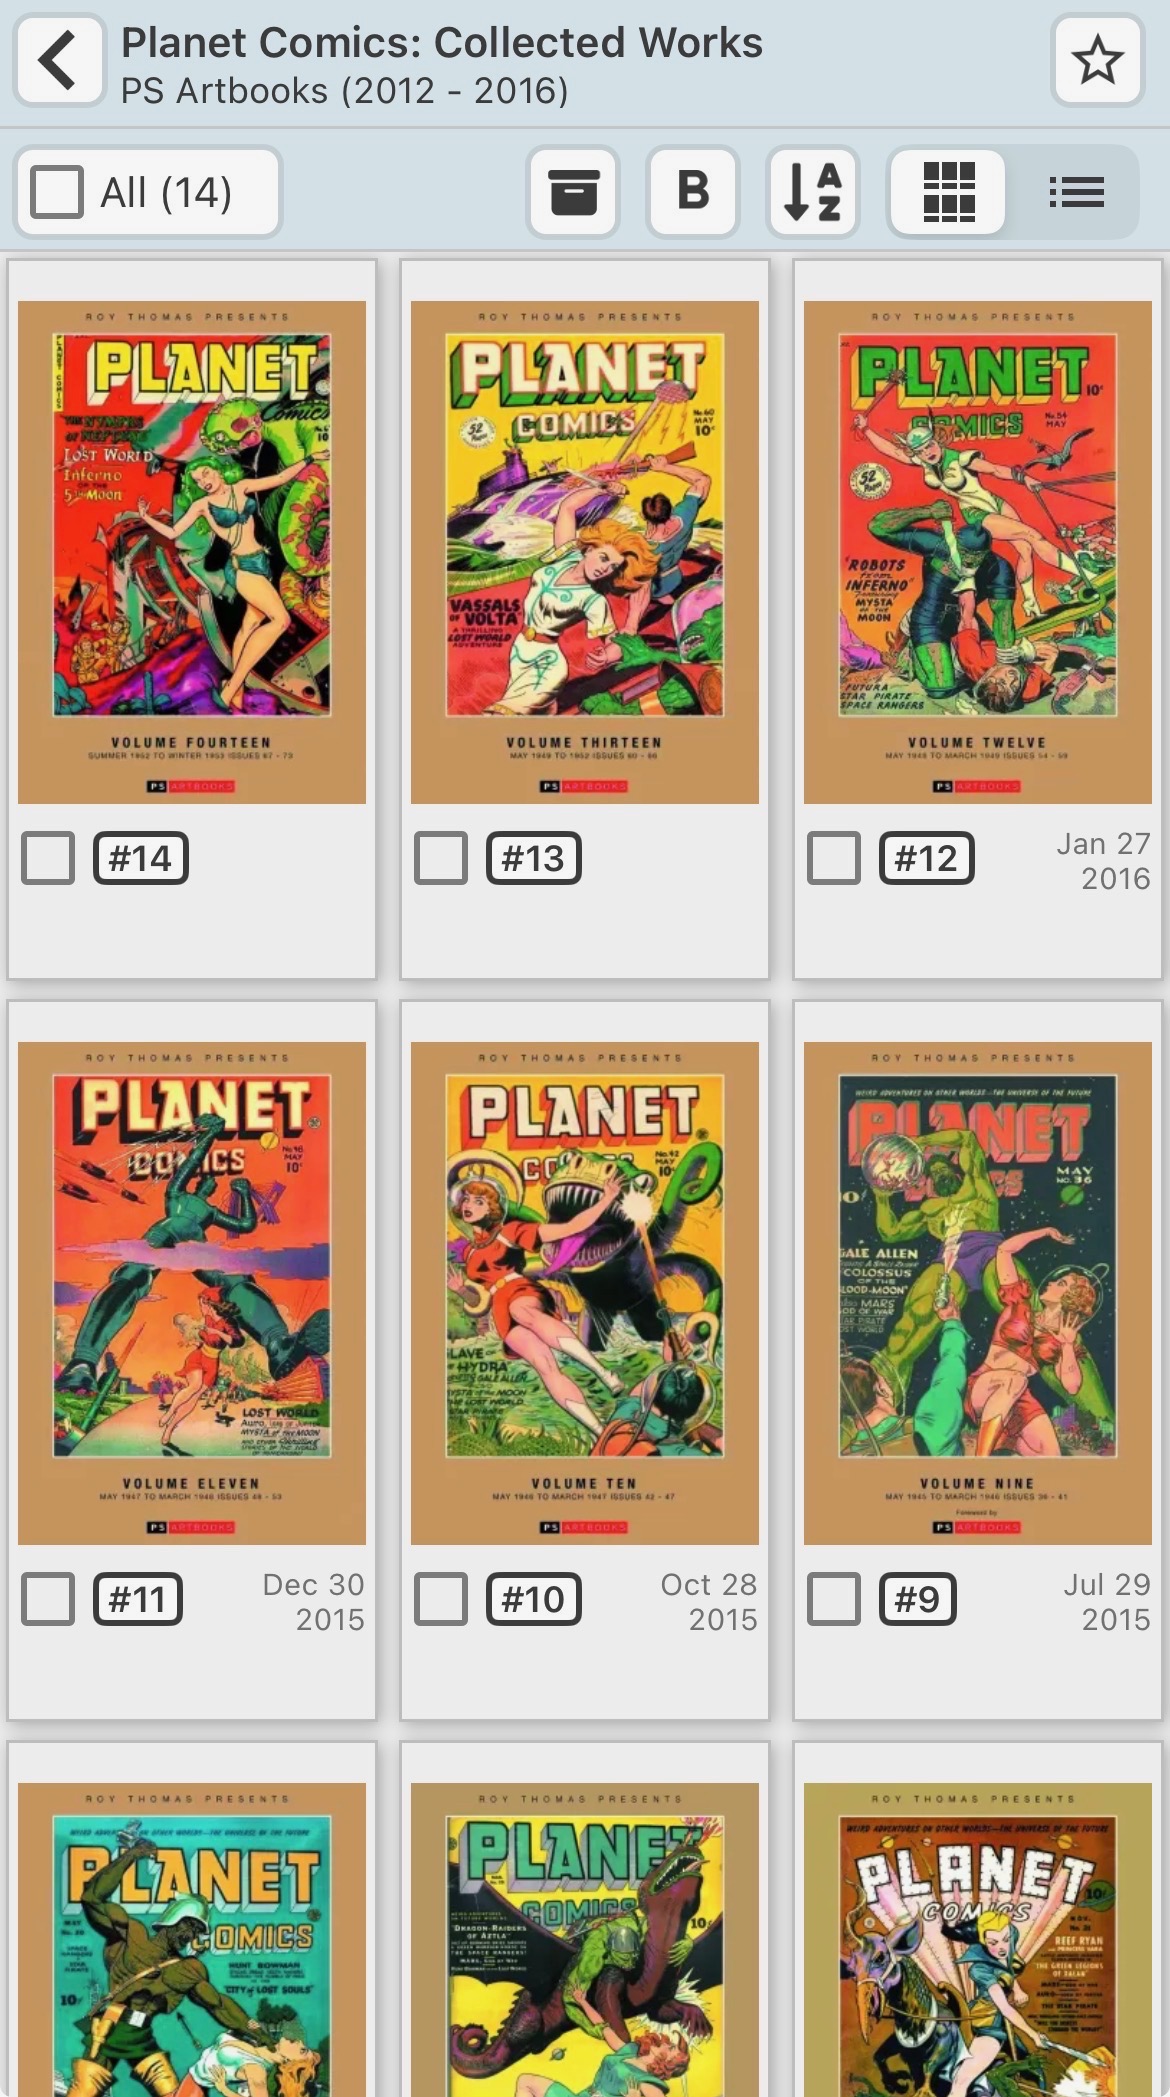Viewport: 1170px width, 2097px height.
Task: Tick the checkbox for issue #12
Action: point(834,858)
